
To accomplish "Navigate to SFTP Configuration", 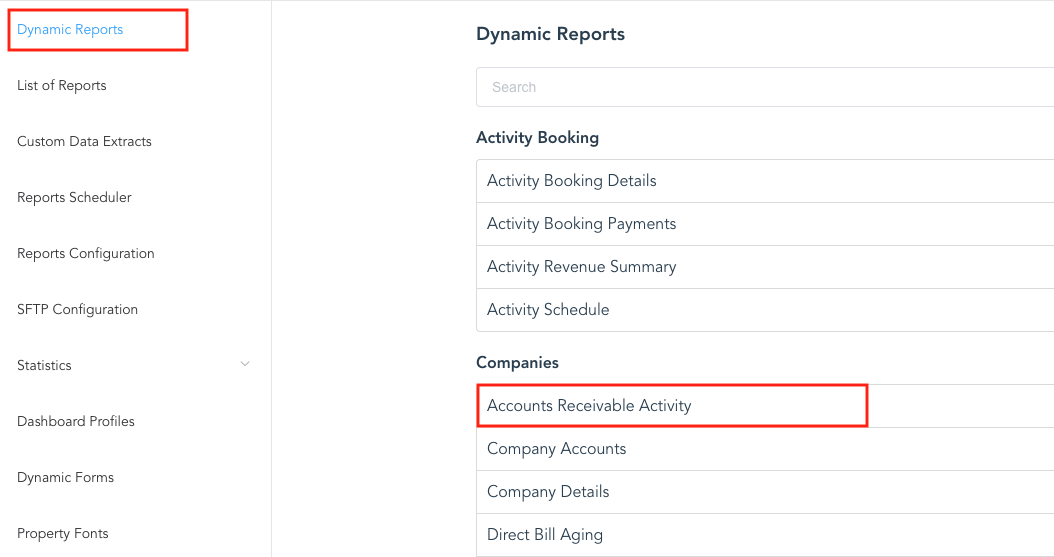I will 77,310.
